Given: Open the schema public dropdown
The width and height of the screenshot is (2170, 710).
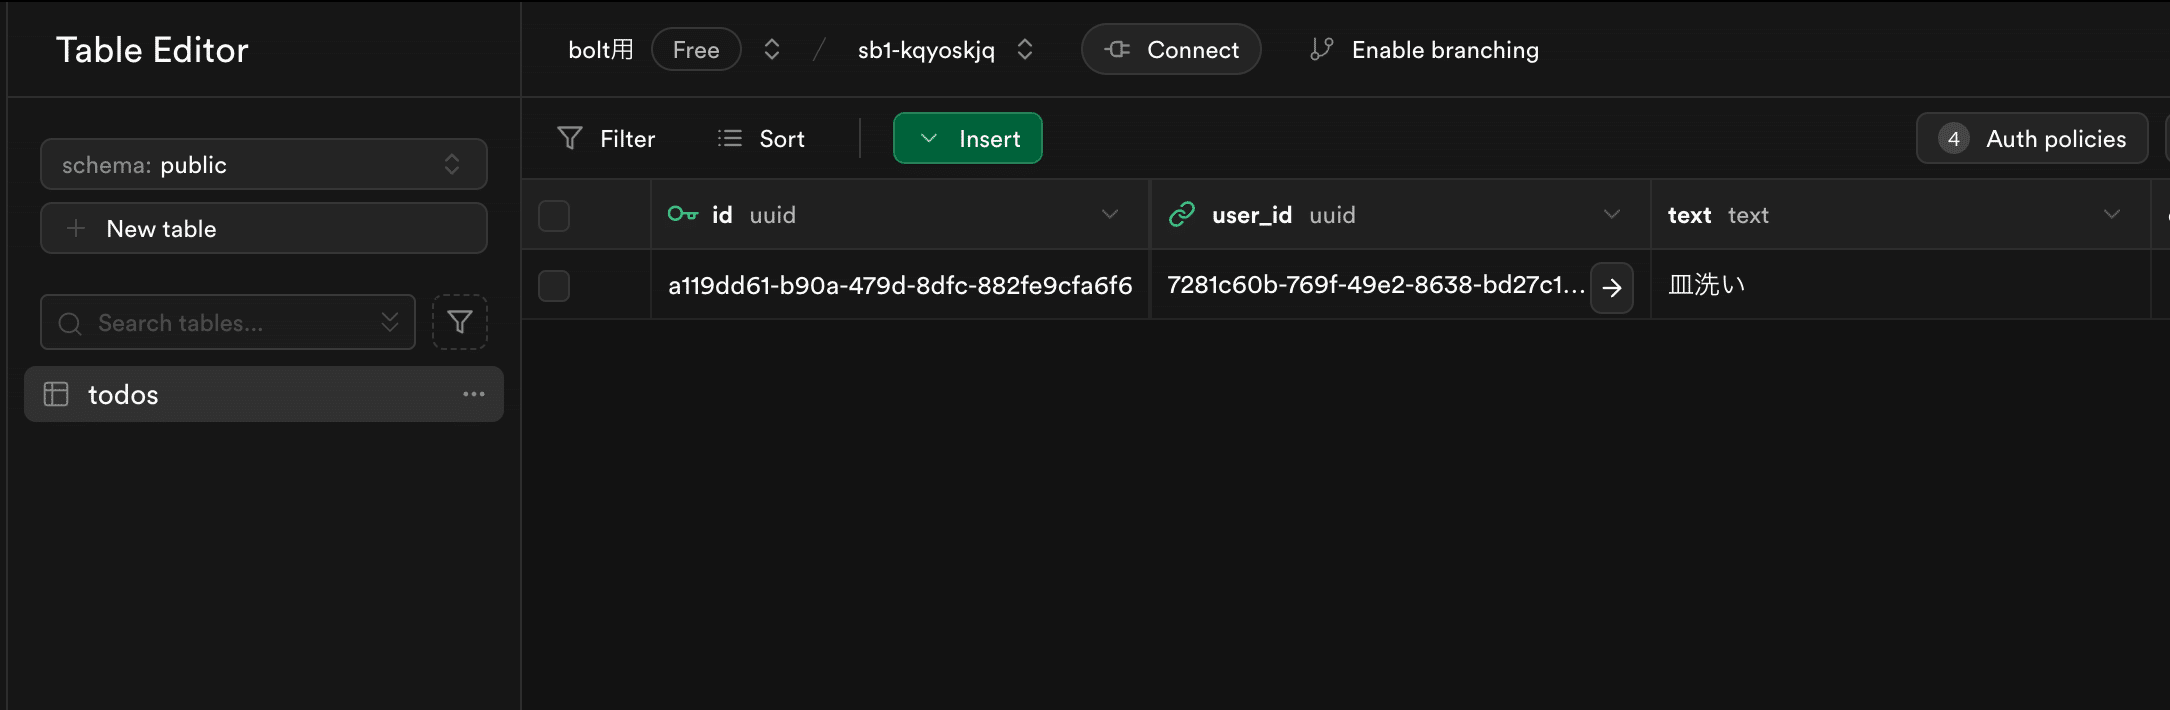Looking at the screenshot, I should (x=263, y=164).
